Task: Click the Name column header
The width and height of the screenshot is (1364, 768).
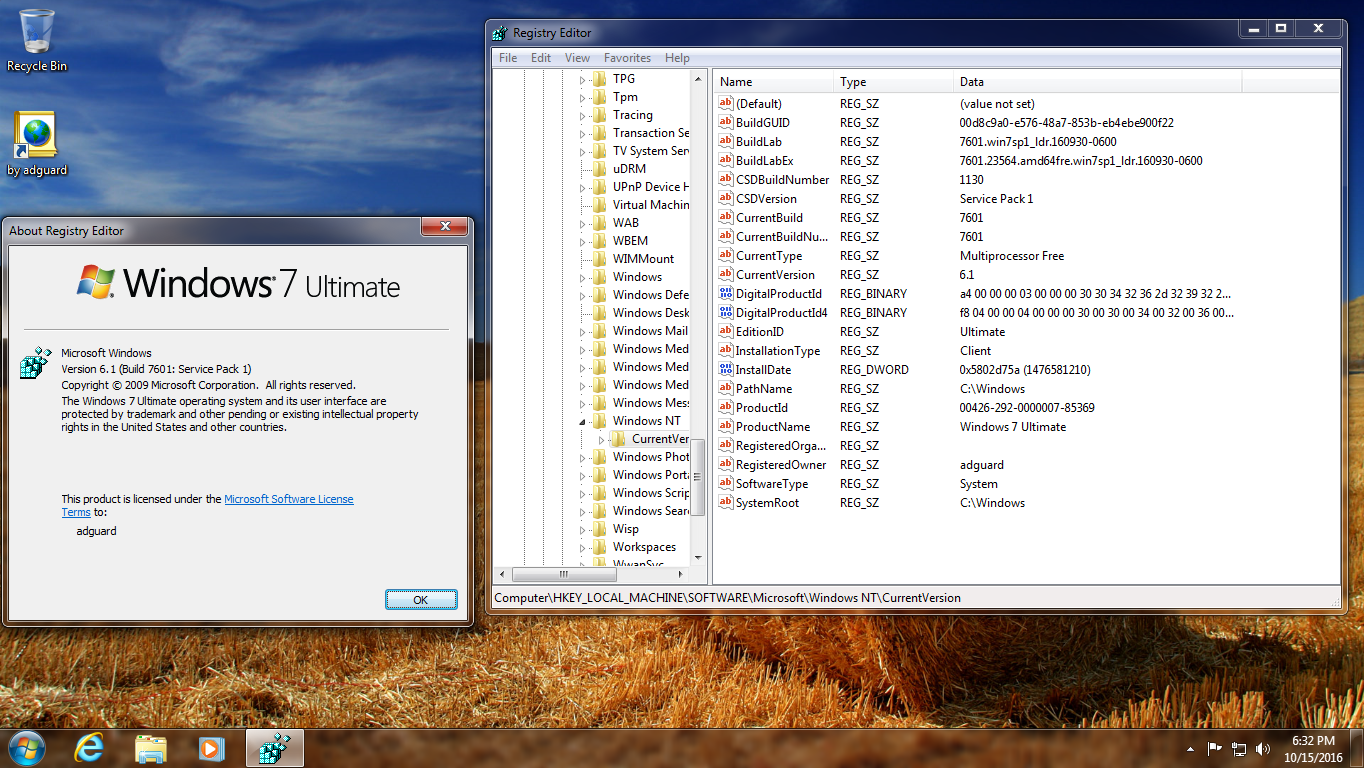Action: tap(773, 82)
